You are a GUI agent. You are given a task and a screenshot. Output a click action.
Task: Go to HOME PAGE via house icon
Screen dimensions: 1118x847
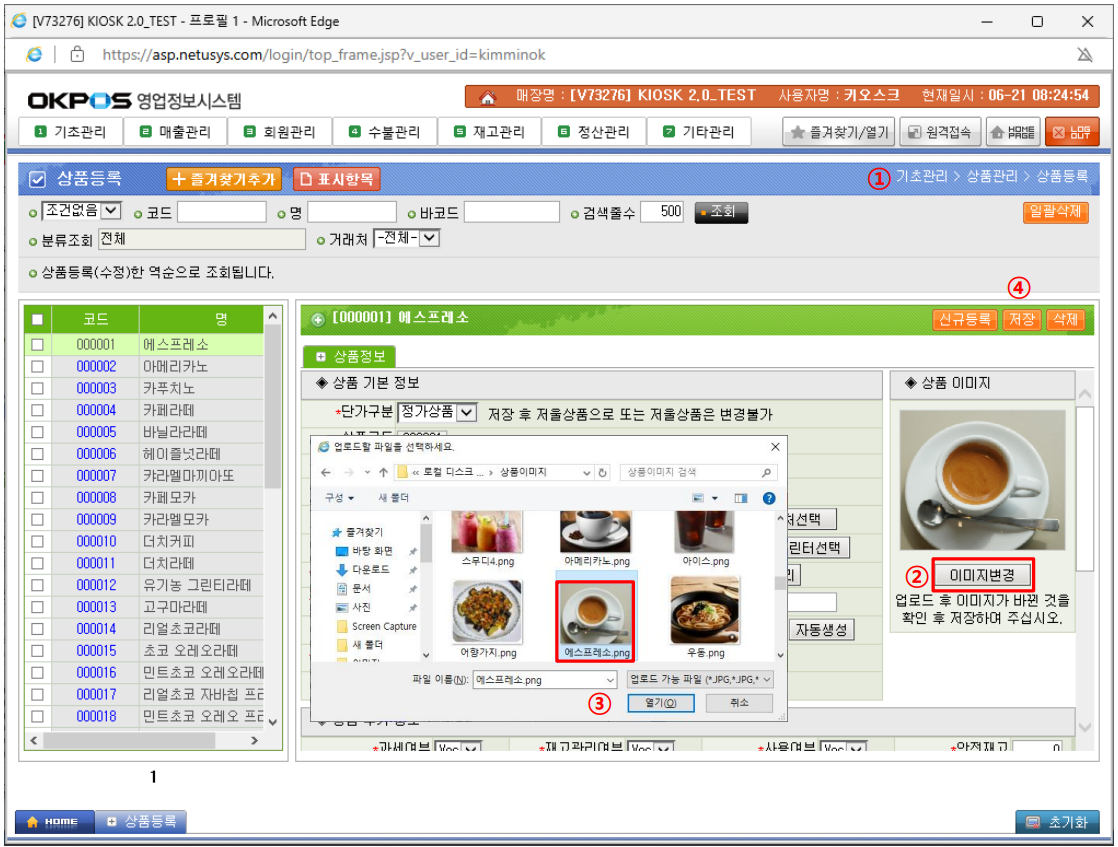click(1012, 132)
